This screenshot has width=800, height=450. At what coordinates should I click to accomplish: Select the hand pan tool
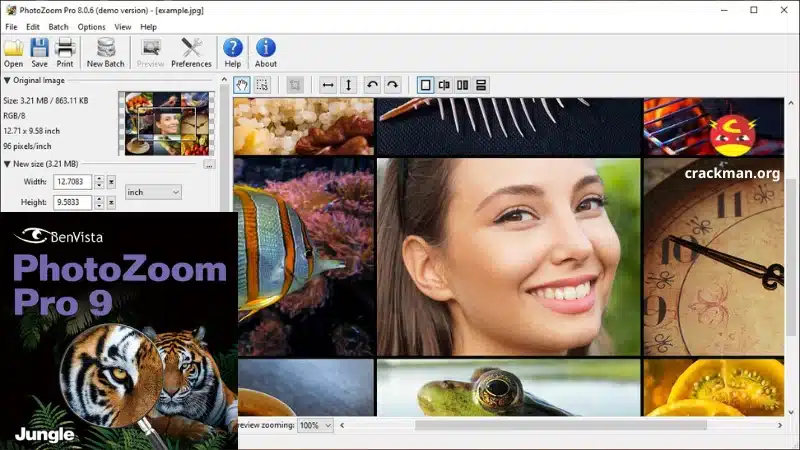coord(242,85)
